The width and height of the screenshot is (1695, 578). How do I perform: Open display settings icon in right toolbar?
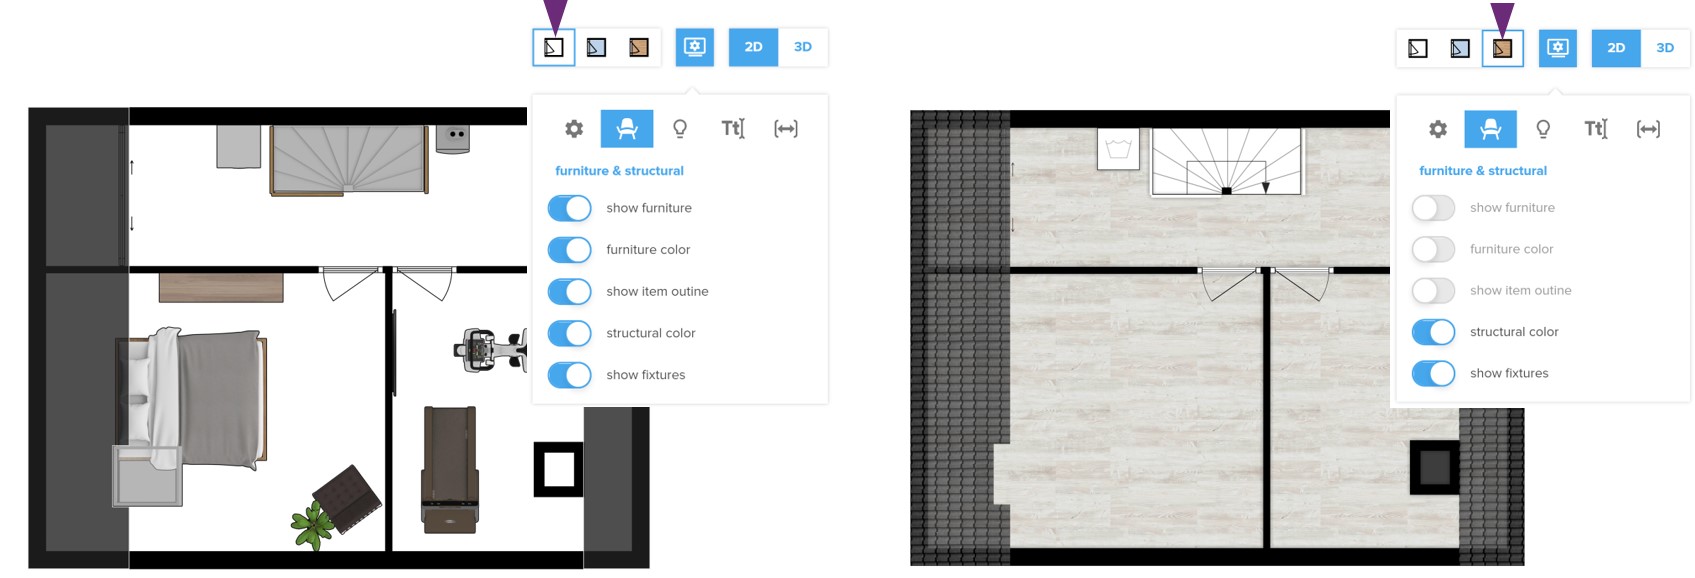[1558, 48]
